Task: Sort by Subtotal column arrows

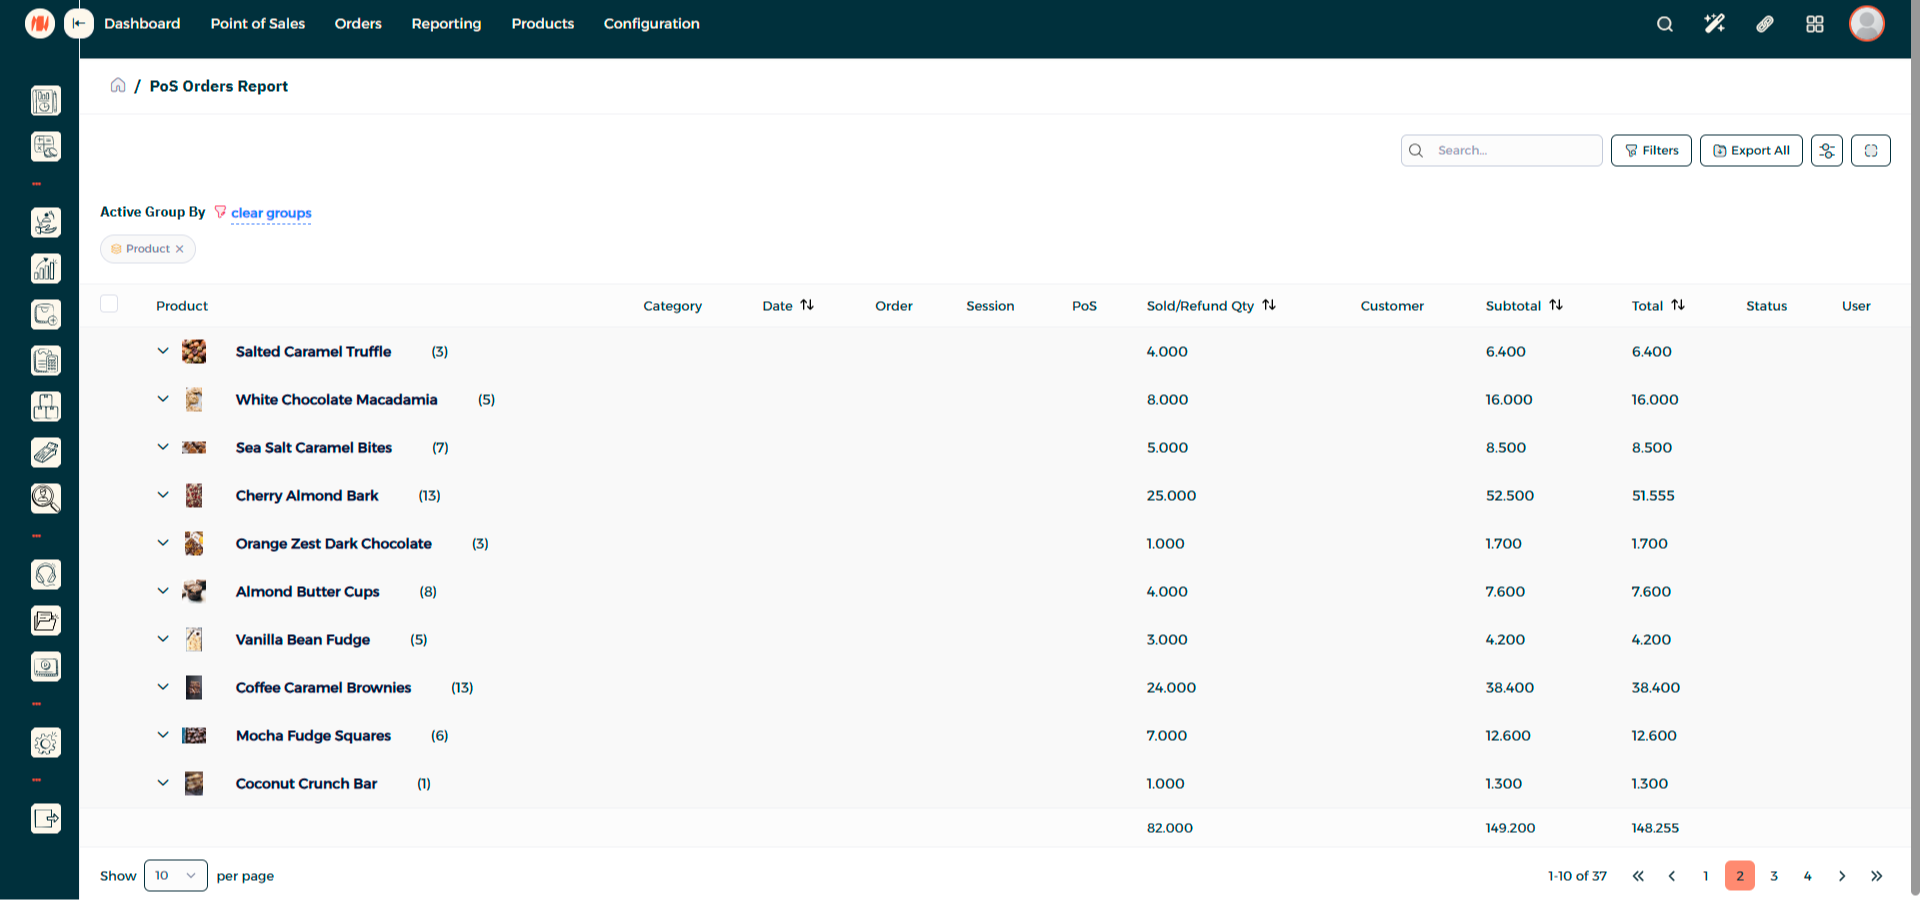Action: [x=1556, y=305]
